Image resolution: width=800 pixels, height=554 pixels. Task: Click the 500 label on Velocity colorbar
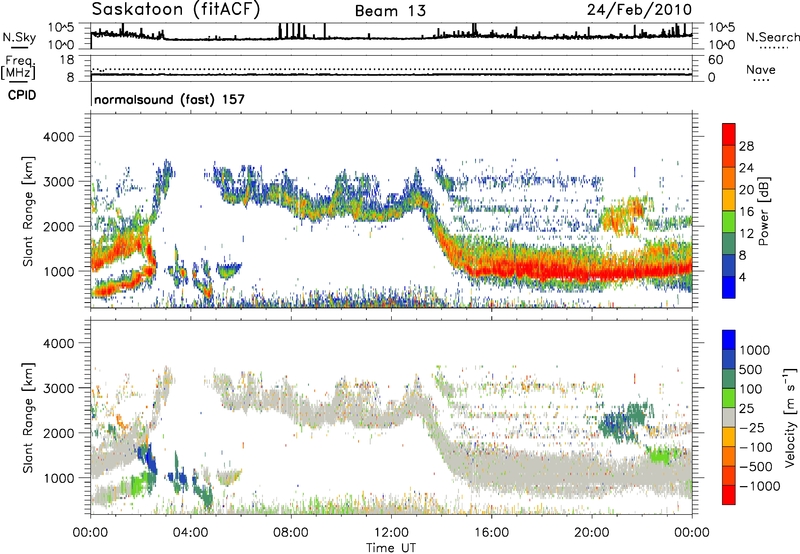(x=753, y=370)
